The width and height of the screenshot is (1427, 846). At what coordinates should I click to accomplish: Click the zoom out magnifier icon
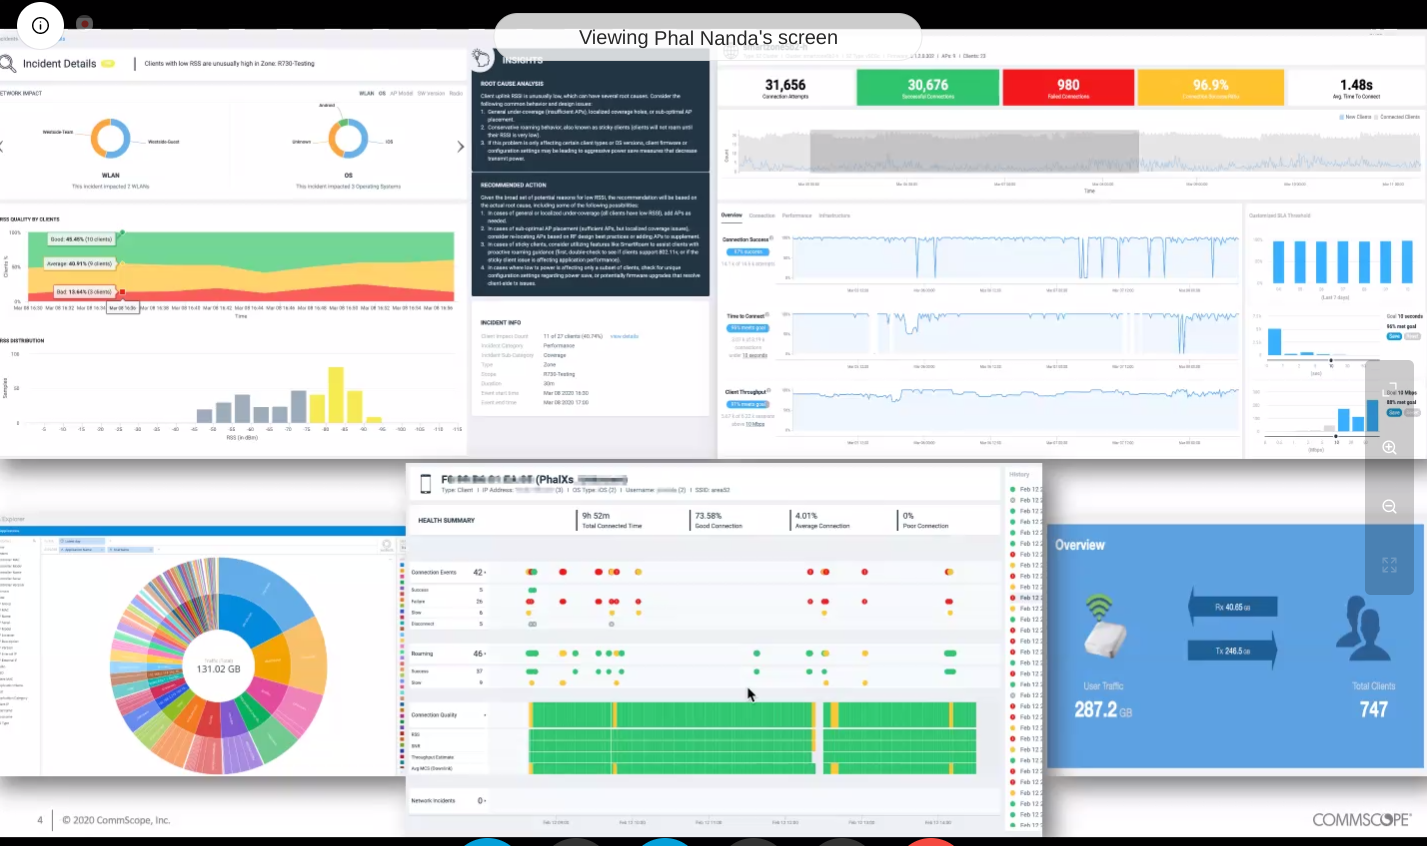1389,507
